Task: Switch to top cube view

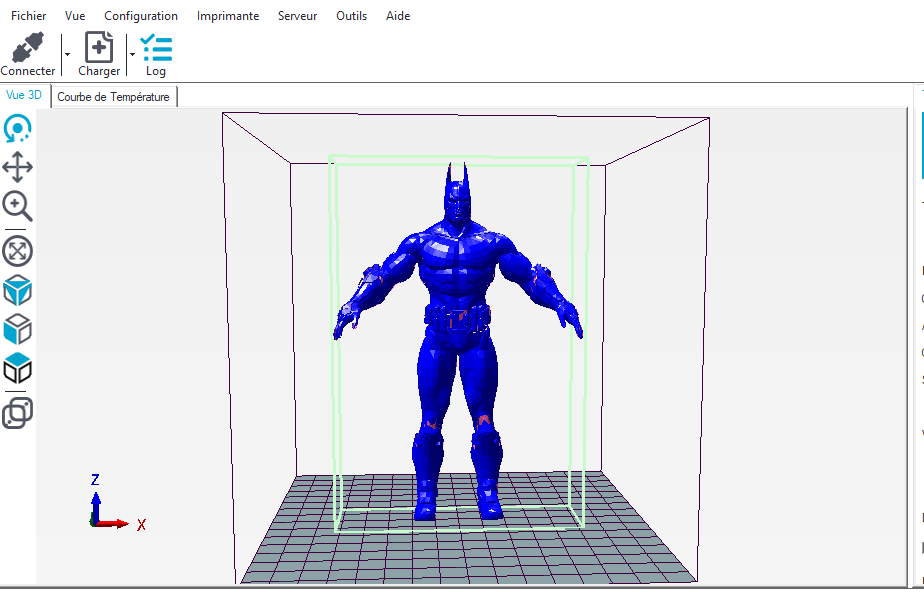Action: pyautogui.click(x=18, y=369)
